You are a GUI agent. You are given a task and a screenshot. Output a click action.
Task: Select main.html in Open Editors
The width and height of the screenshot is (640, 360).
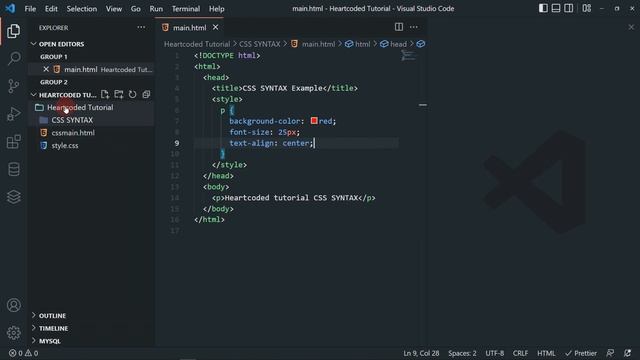[x=91, y=69]
